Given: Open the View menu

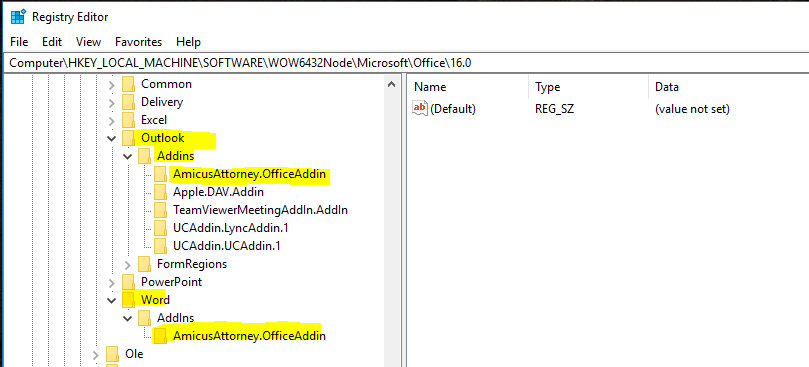Looking at the screenshot, I should click(88, 42).
